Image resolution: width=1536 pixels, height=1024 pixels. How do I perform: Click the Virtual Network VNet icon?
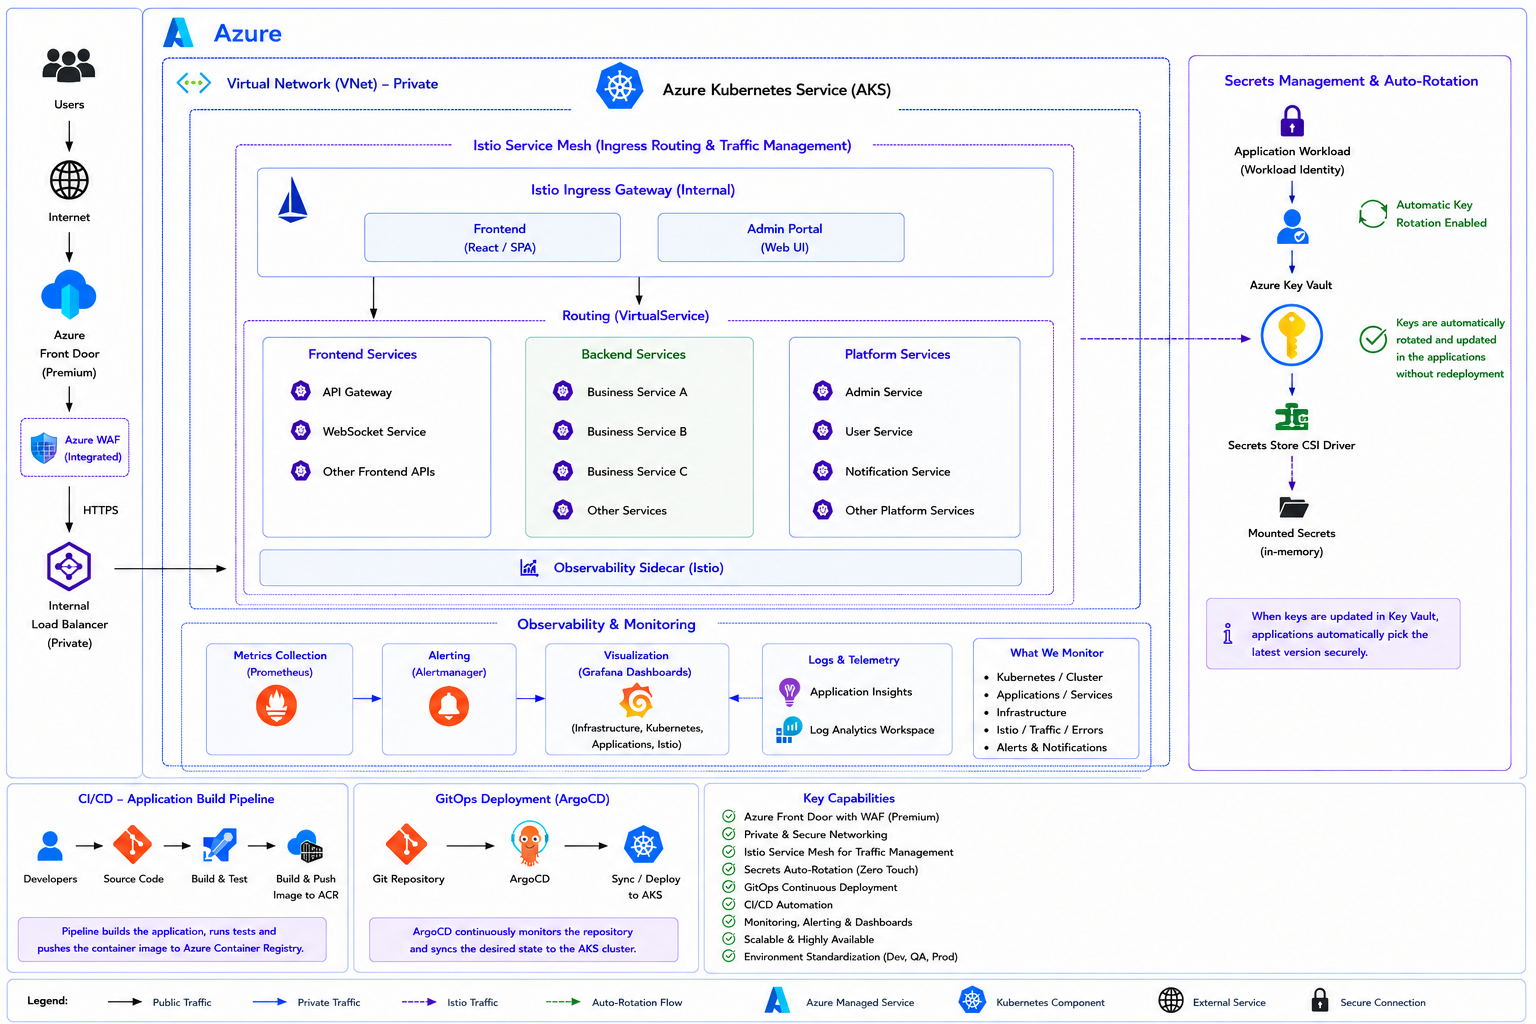tap(194, 83)
